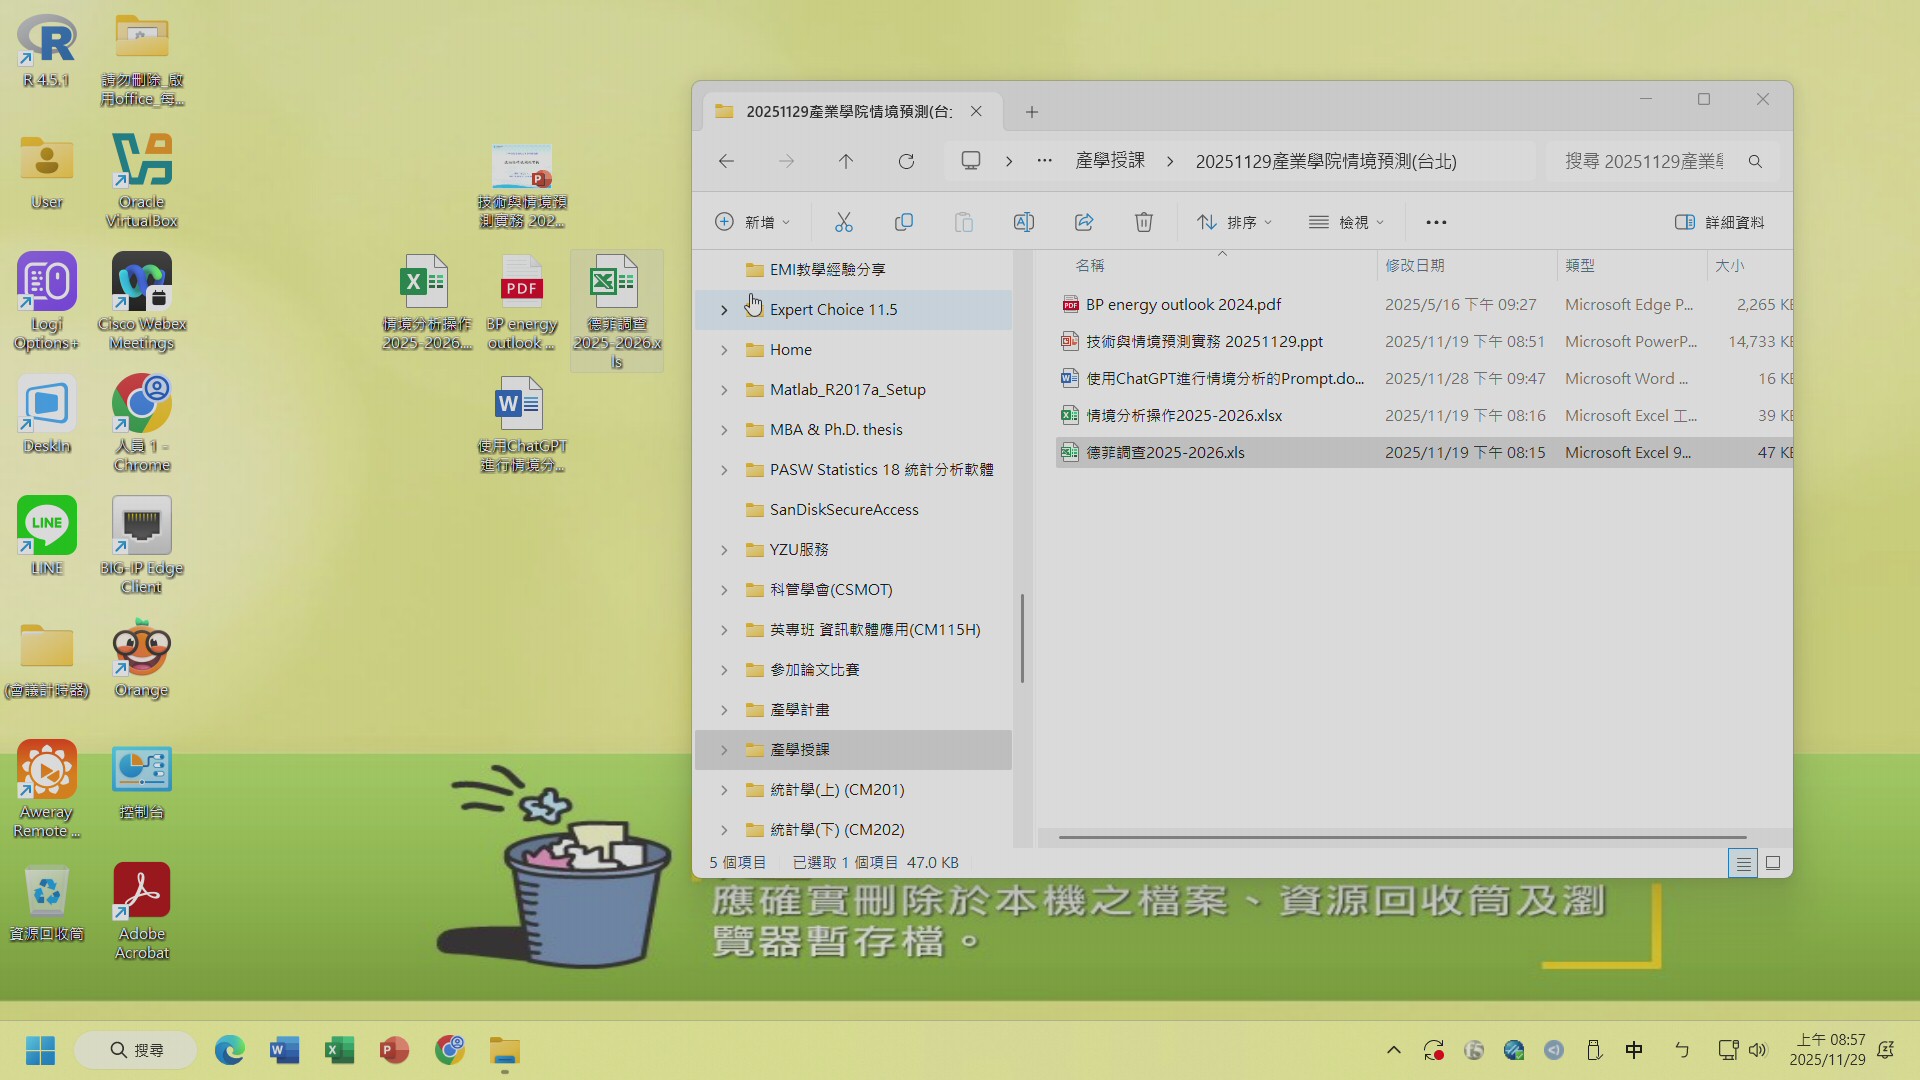Screen dimensions: 1920x1080
Task: Open Excel from the Windows taskbar
Action: coord(339,1050)
